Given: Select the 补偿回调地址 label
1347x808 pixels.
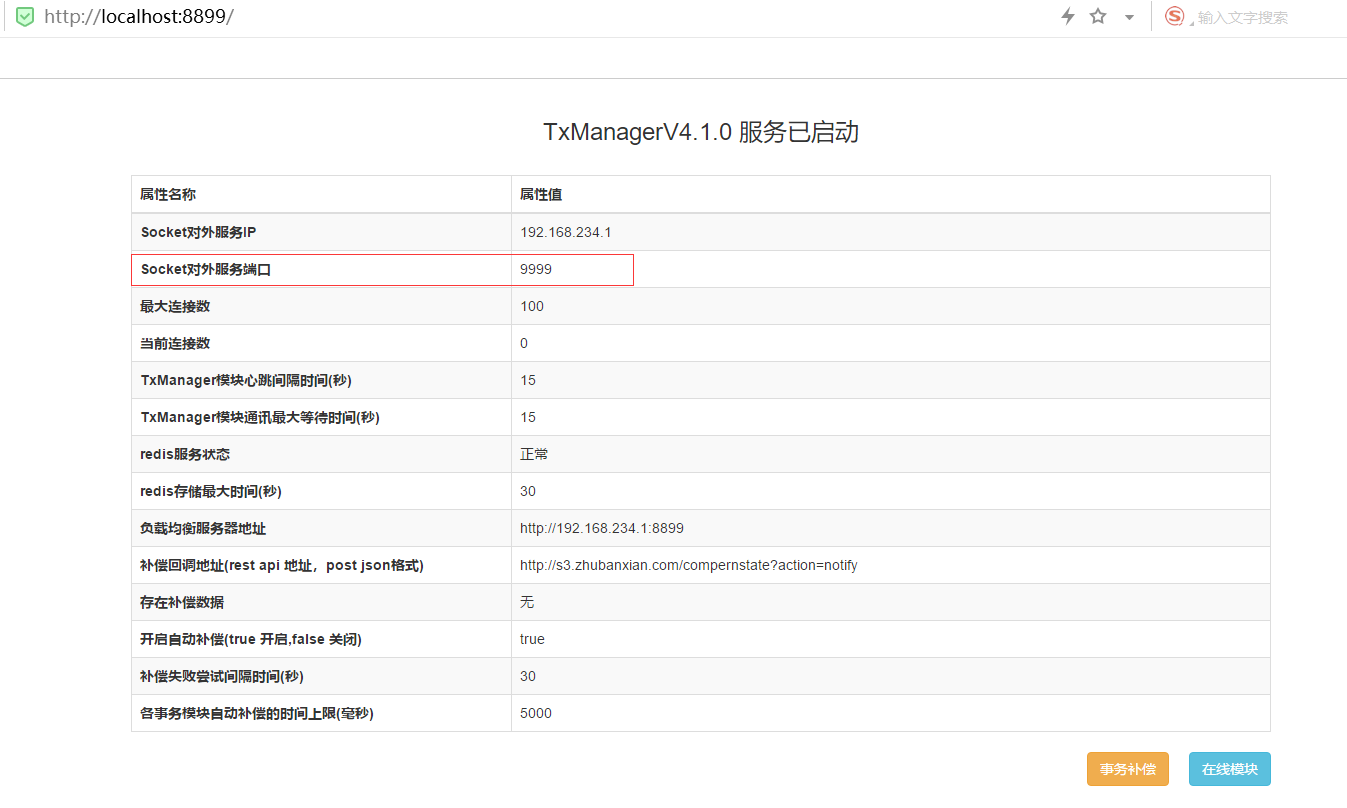Looking at the screenshot, I should click(x=282, y=565).
